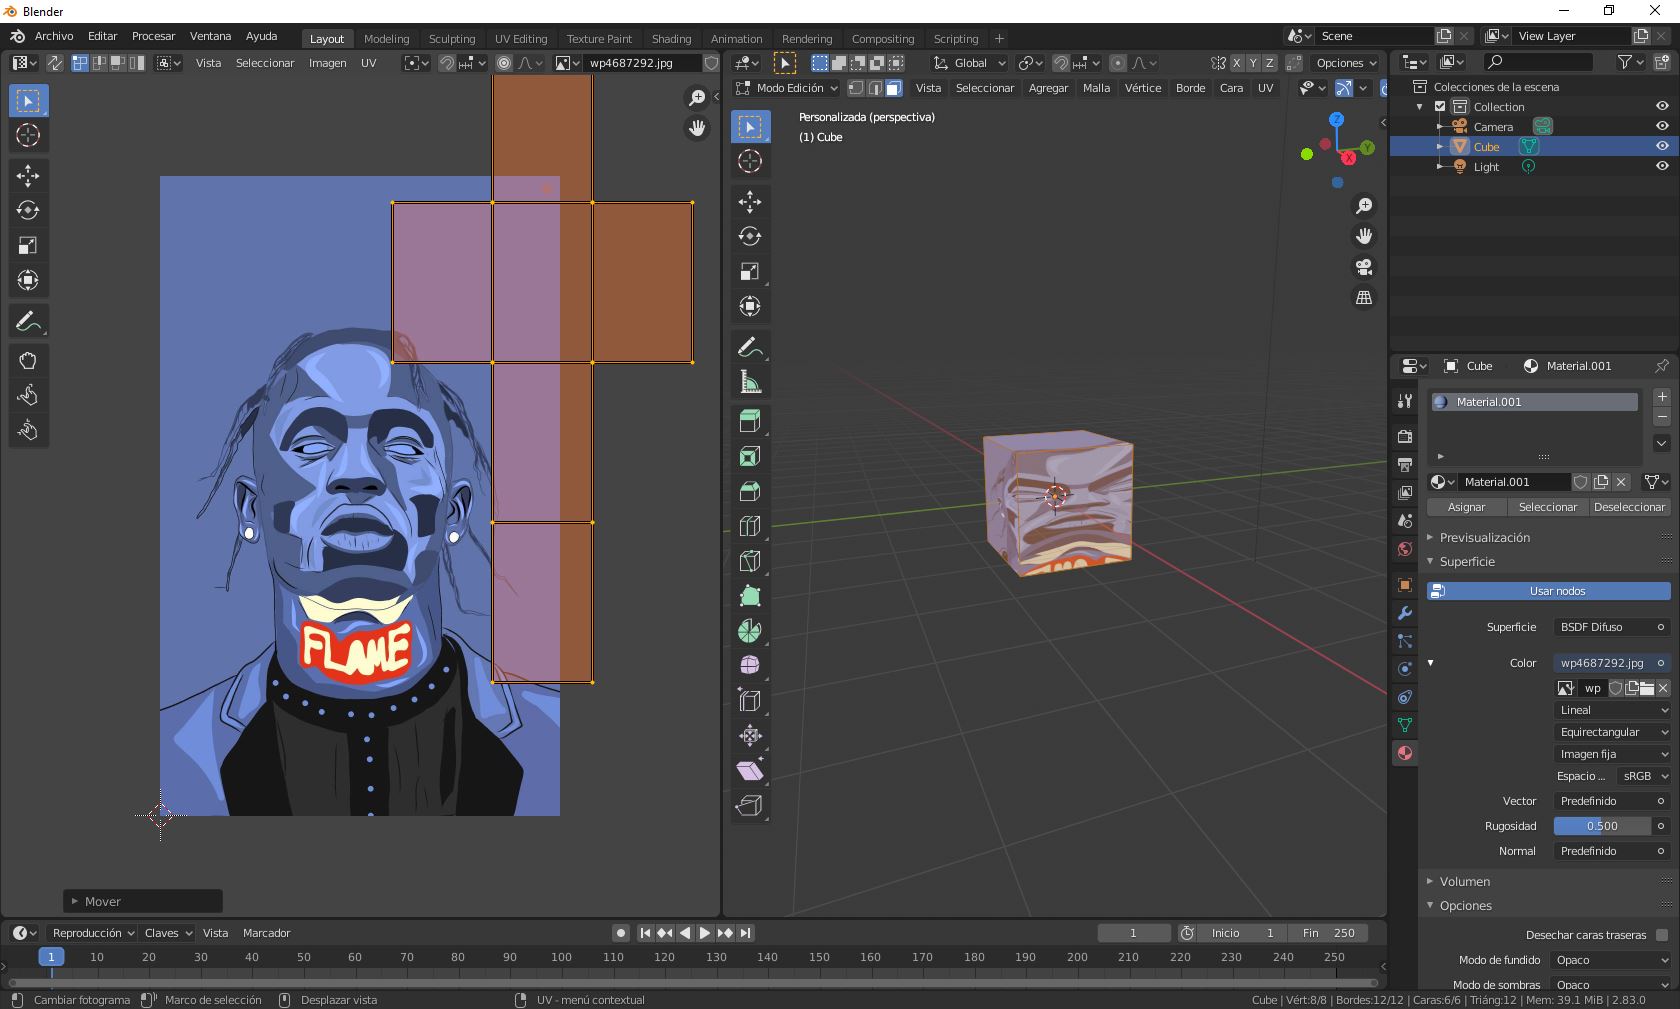Viewport: 1680px width, 1009px height.
Task: Select the Shrink/Fatten tool
Action: pyautogui.click(x=750, y=736)
